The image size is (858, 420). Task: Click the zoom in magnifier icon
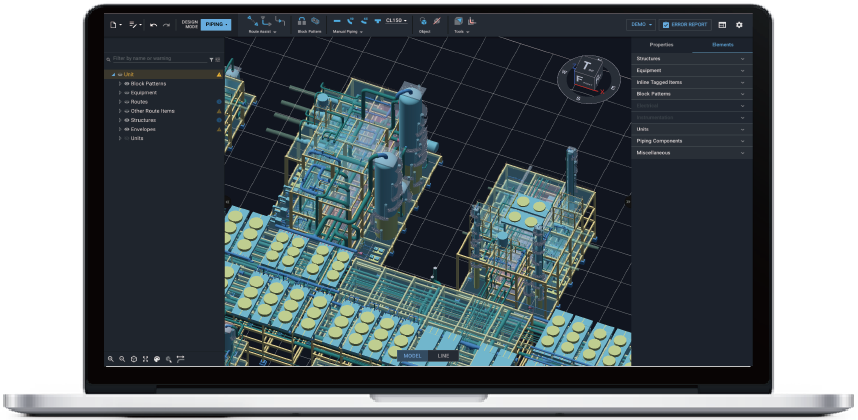(x=111, y=358)
